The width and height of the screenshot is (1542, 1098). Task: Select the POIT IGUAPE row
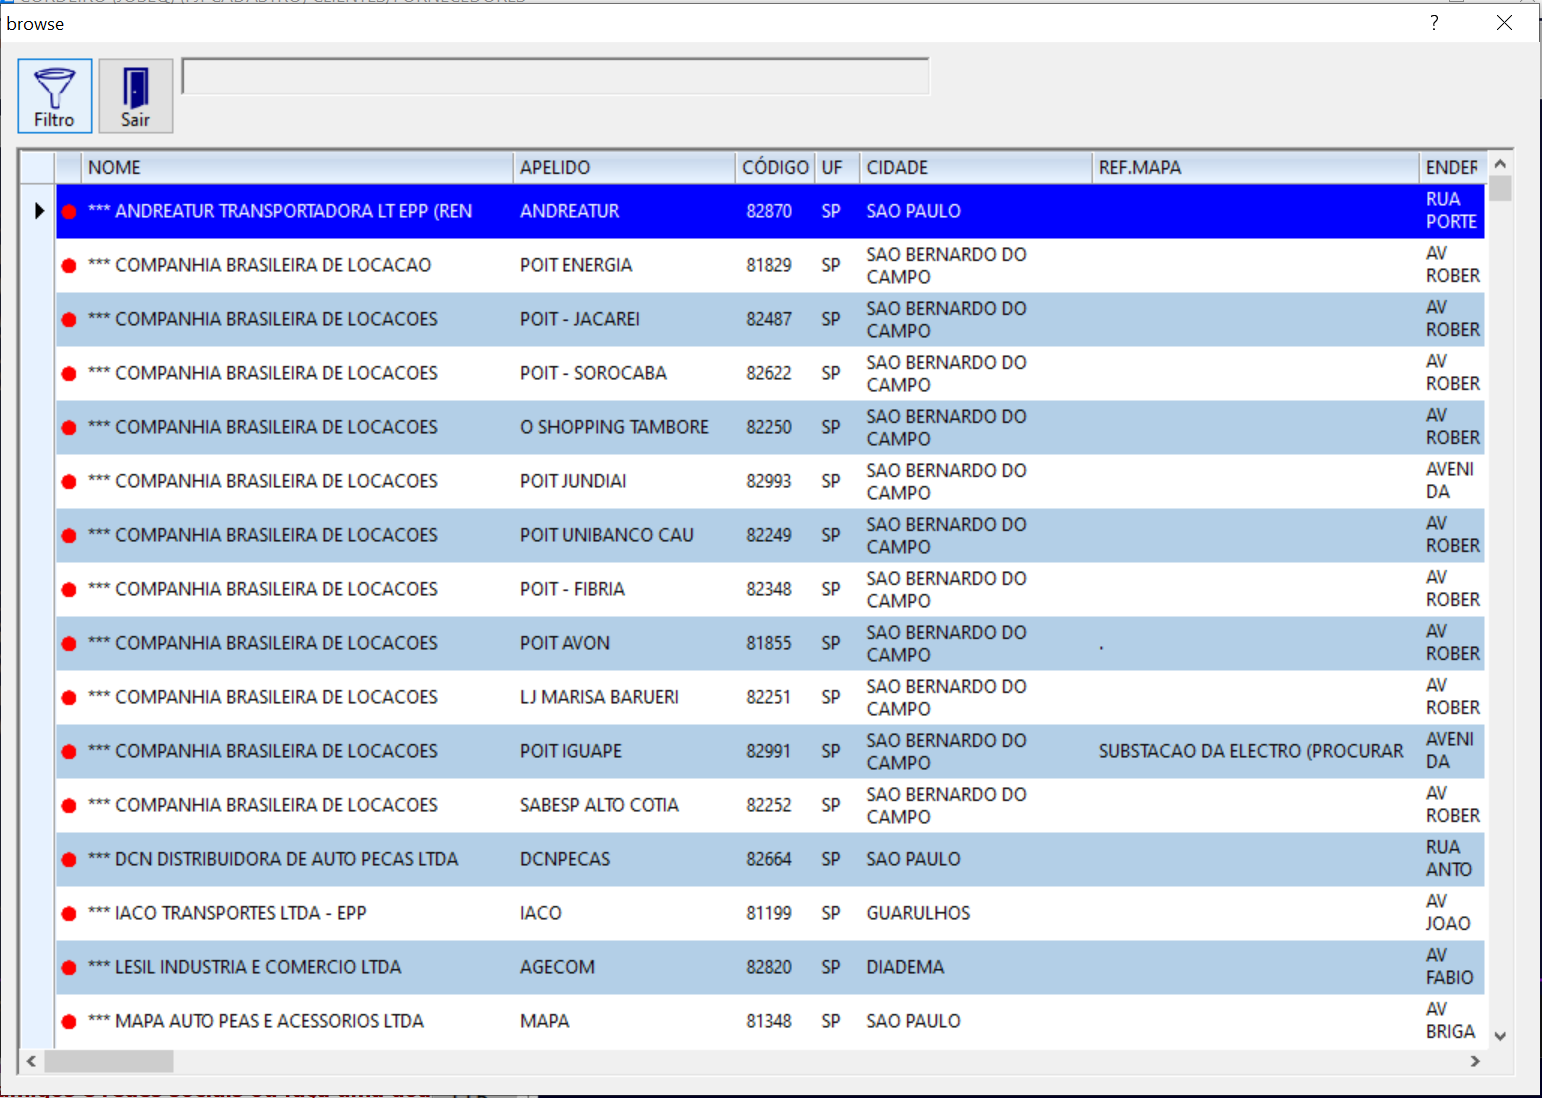click(x=571, y=751)
